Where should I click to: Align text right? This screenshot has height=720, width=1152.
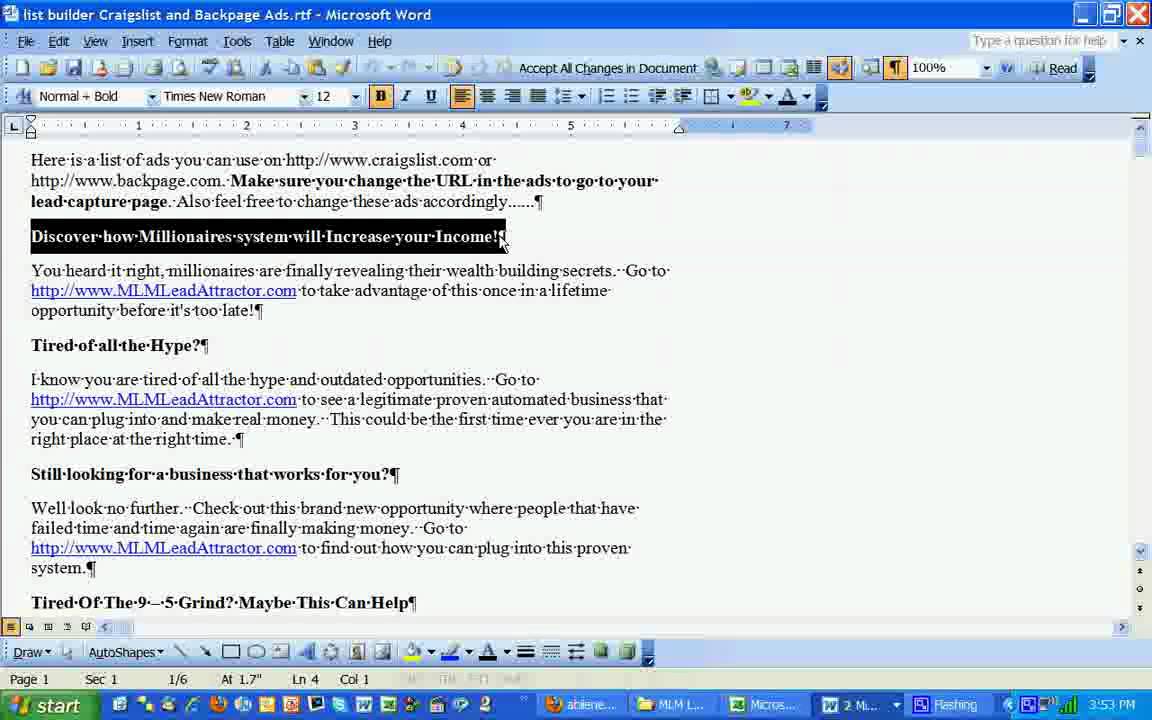[512, 96]
